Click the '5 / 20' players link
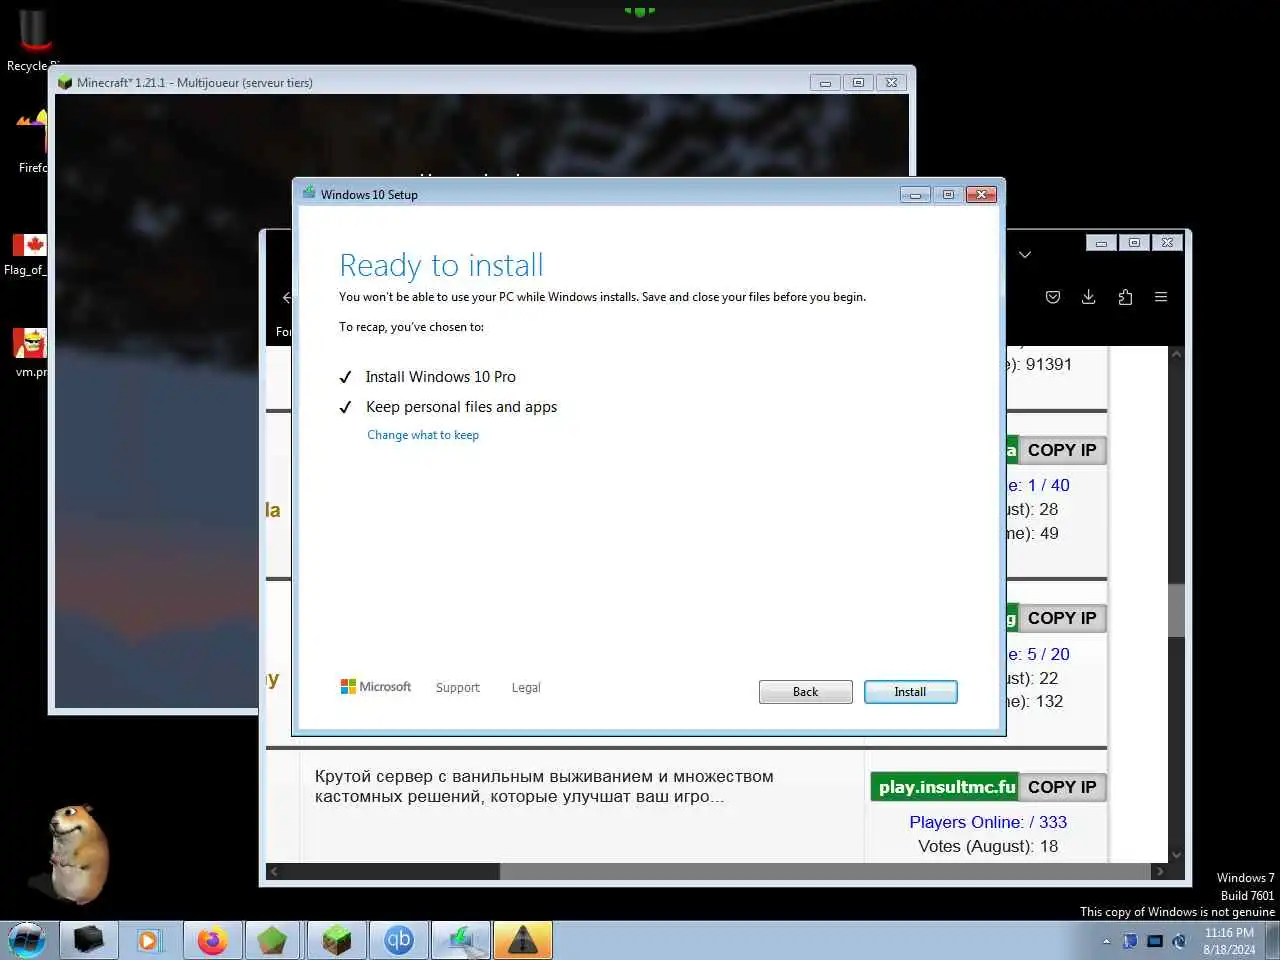 click(x=1048, y=654)
